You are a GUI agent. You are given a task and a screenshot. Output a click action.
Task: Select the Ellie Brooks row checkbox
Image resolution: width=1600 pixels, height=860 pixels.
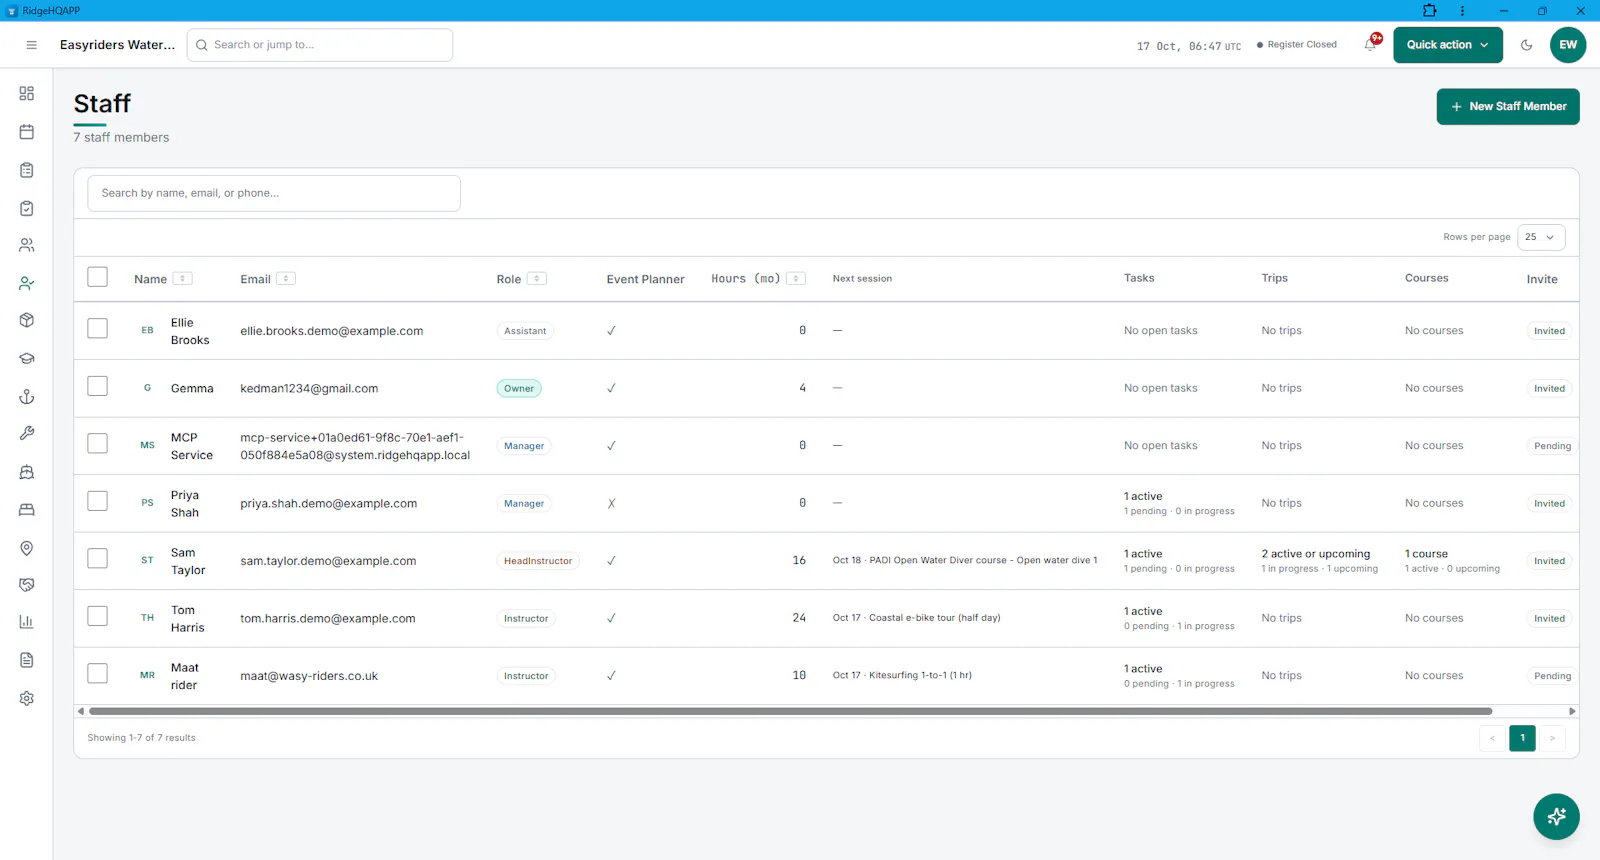click(x=97, y=328)
